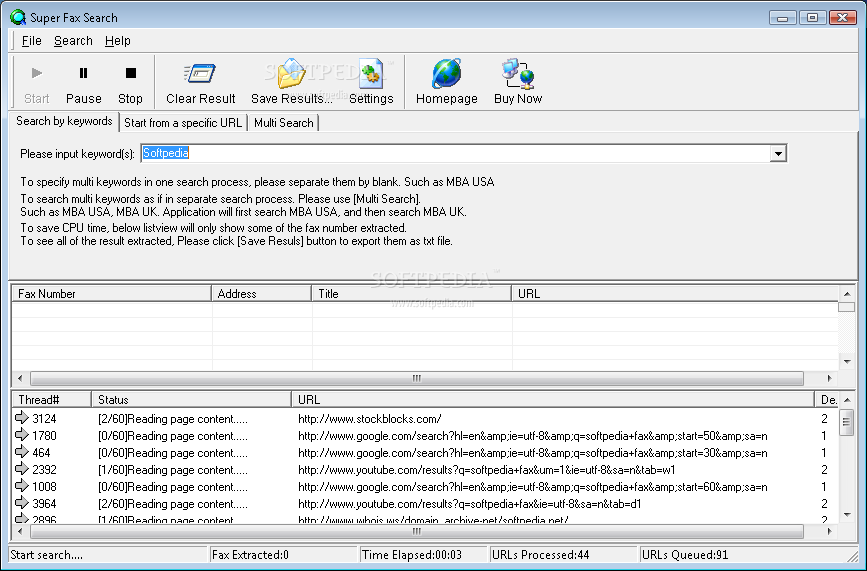This screenshot has height=571, width=867.
Task: Click Fax Extracted:0 in status bar
Action: point(250,555)
